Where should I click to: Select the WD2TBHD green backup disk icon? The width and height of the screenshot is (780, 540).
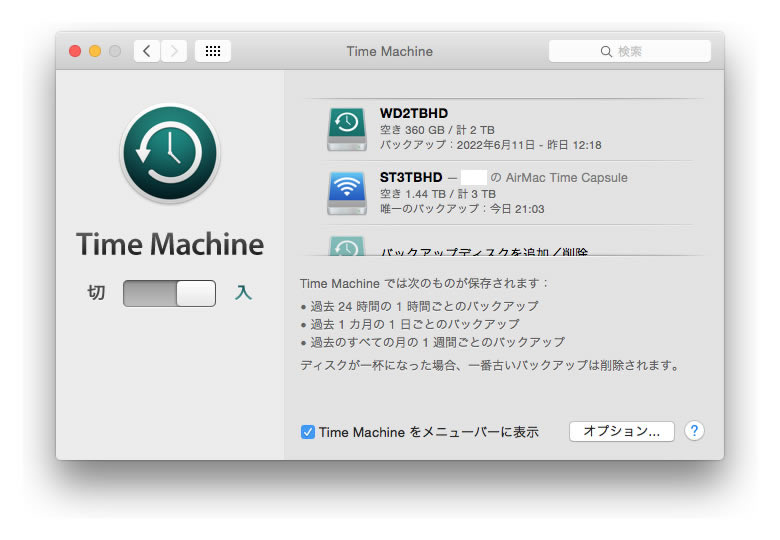[346, 129]
